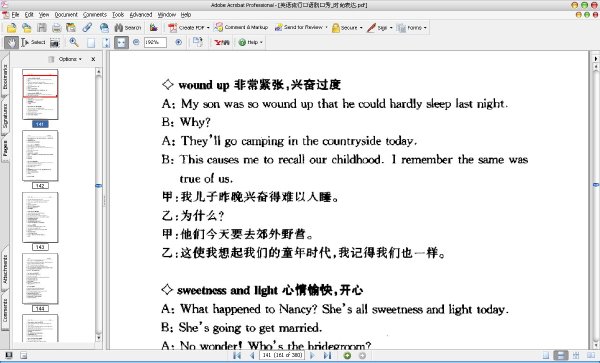Select the Zoom In magnifier tool
The width and height of the screenshot is (600, 363).
tap(74, 42)
